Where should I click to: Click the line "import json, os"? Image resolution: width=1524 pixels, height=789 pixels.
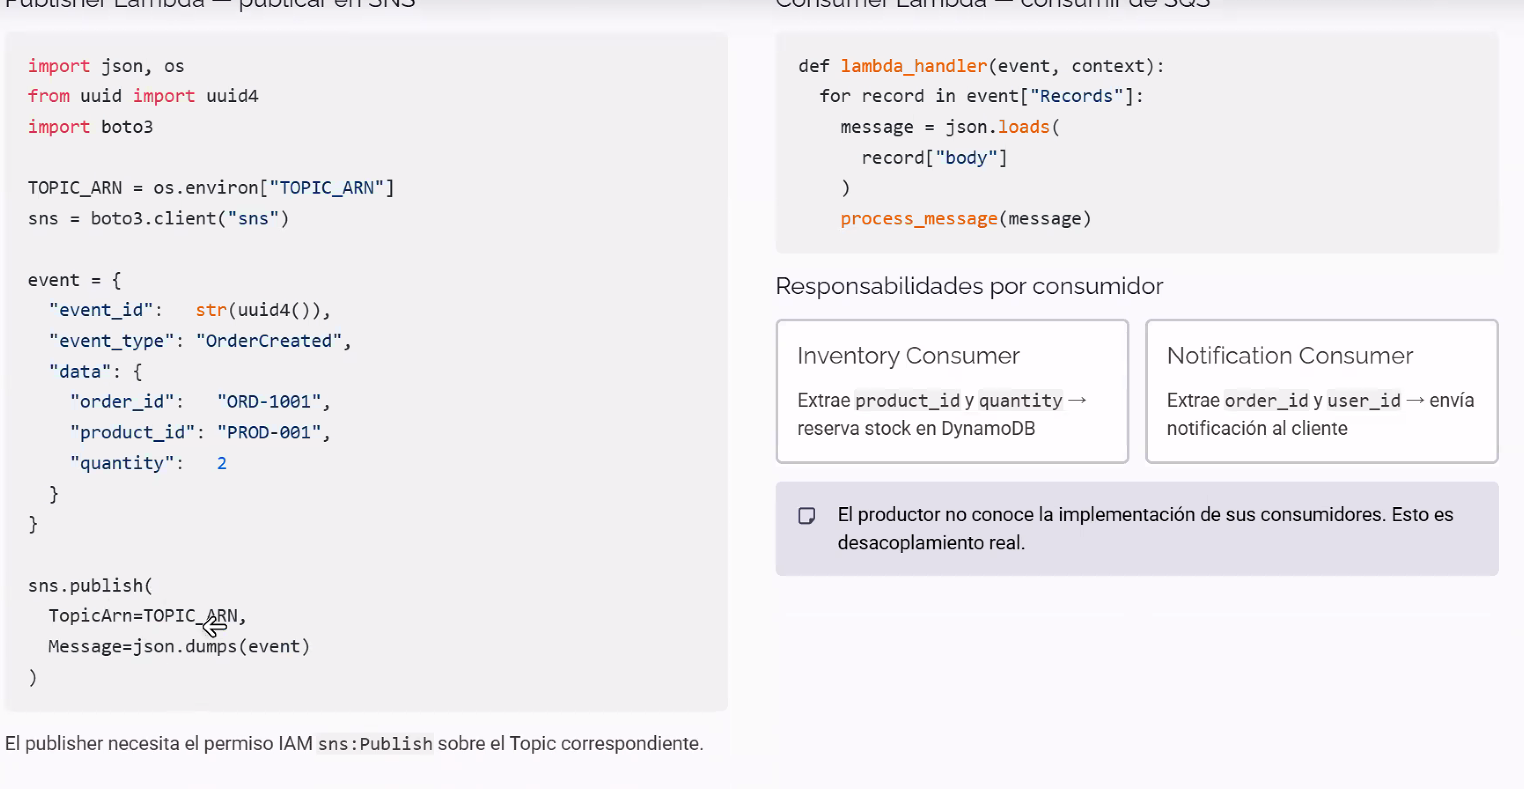[106, 66]
